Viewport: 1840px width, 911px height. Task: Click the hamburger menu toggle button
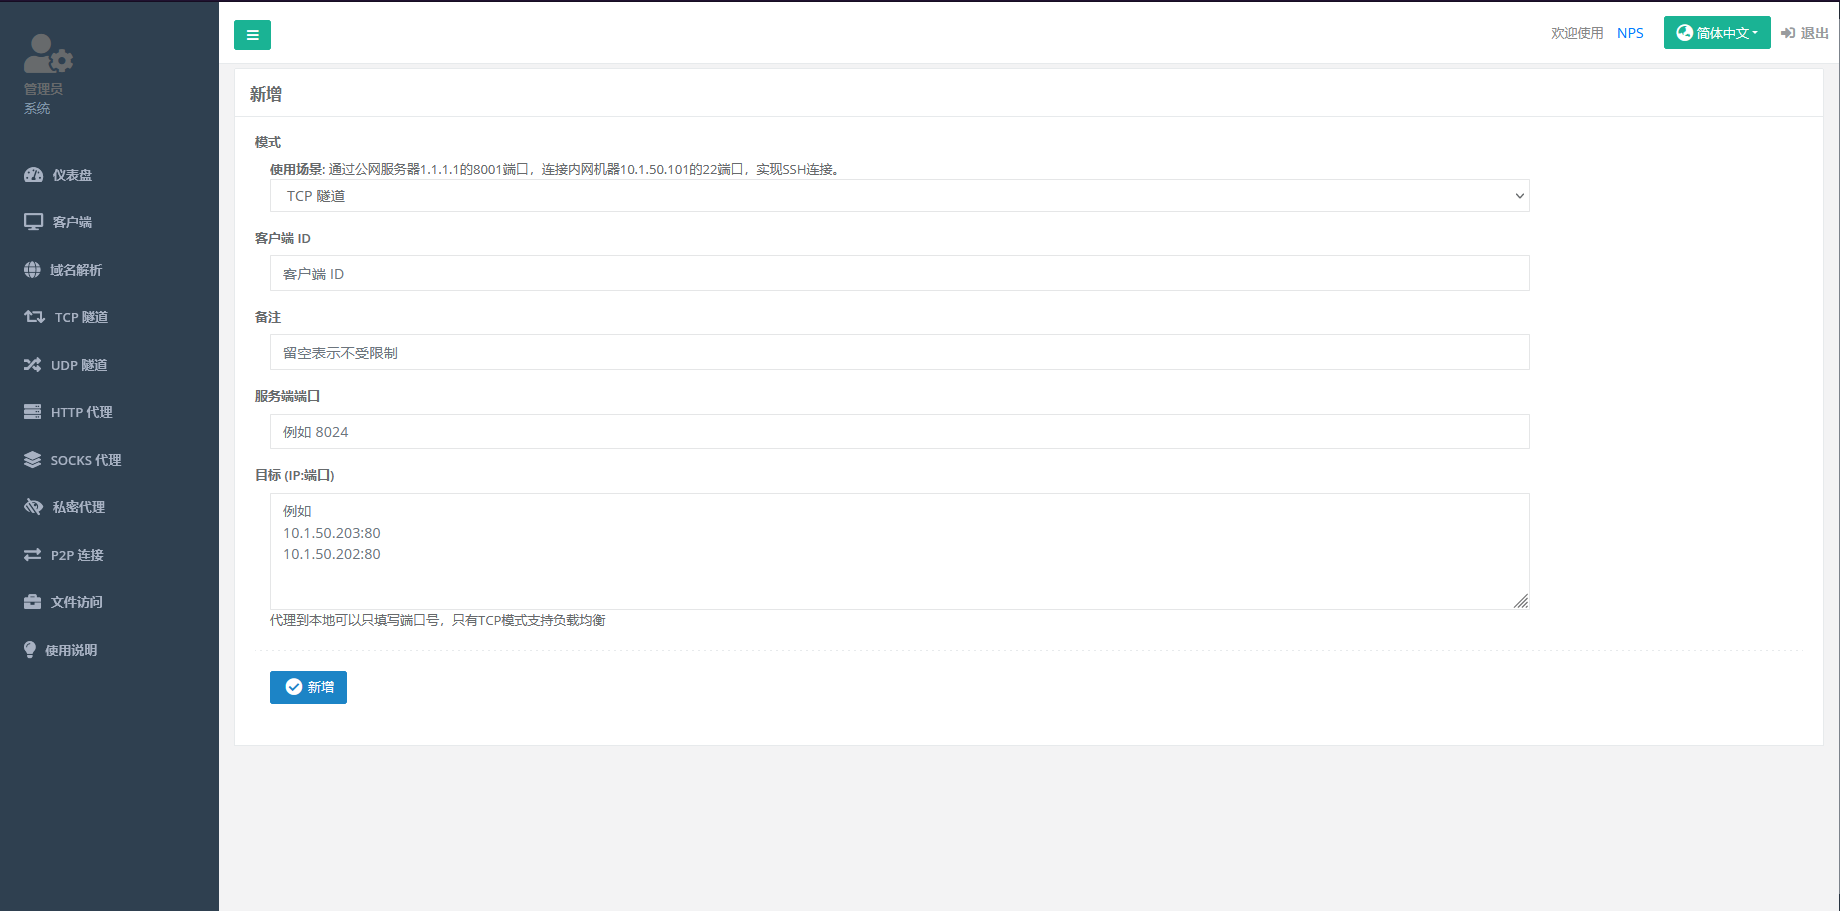pyautogui.click(x=252, y=35)
